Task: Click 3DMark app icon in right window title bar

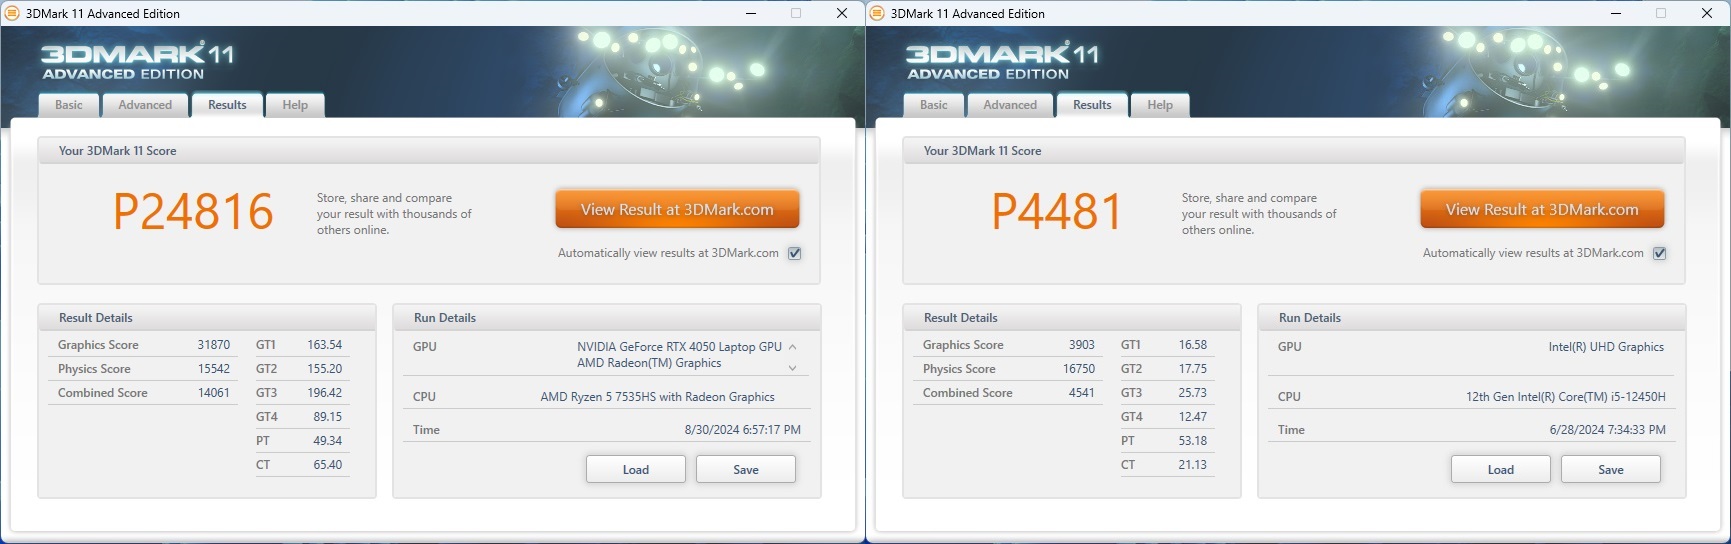Action: pyautogui.click(x=877, y=13)
